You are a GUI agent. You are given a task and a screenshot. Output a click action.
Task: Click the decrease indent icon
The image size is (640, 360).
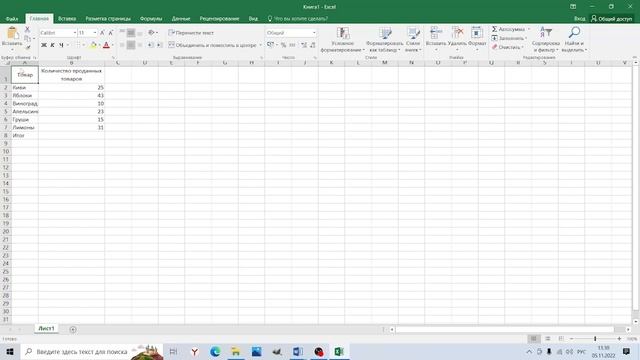[151, 45]
